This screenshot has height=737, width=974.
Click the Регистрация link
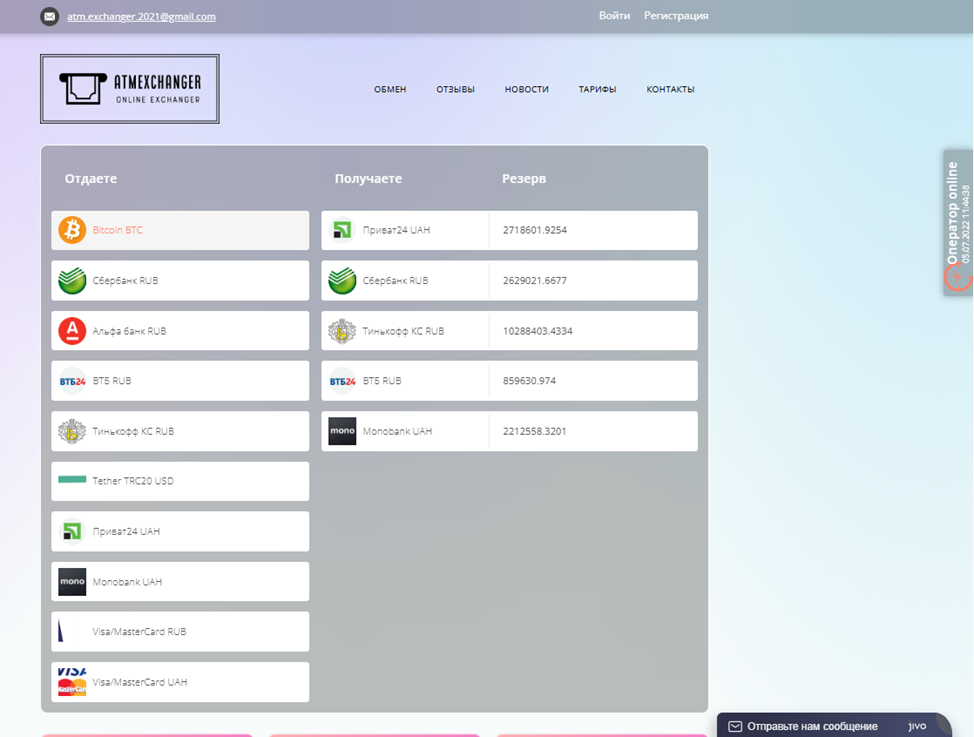pyautogui.click(x=676, y=16)
